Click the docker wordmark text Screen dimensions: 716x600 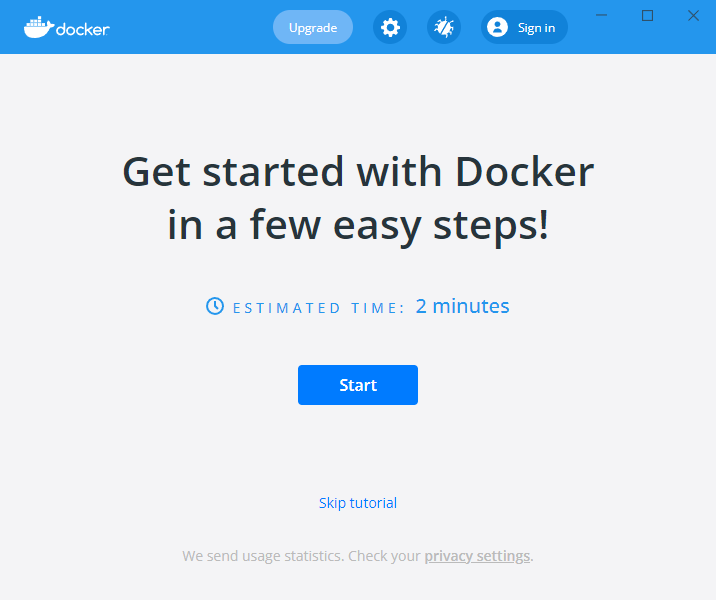point(83,30)
